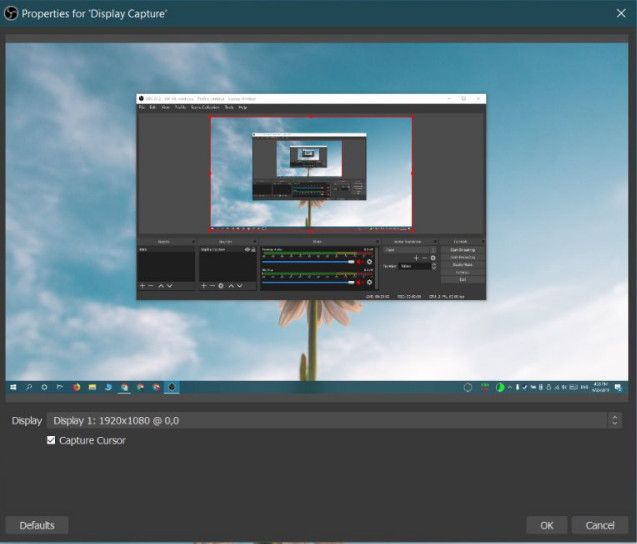Toggle the lock icon on the Display Capture source

pos(254,249)
